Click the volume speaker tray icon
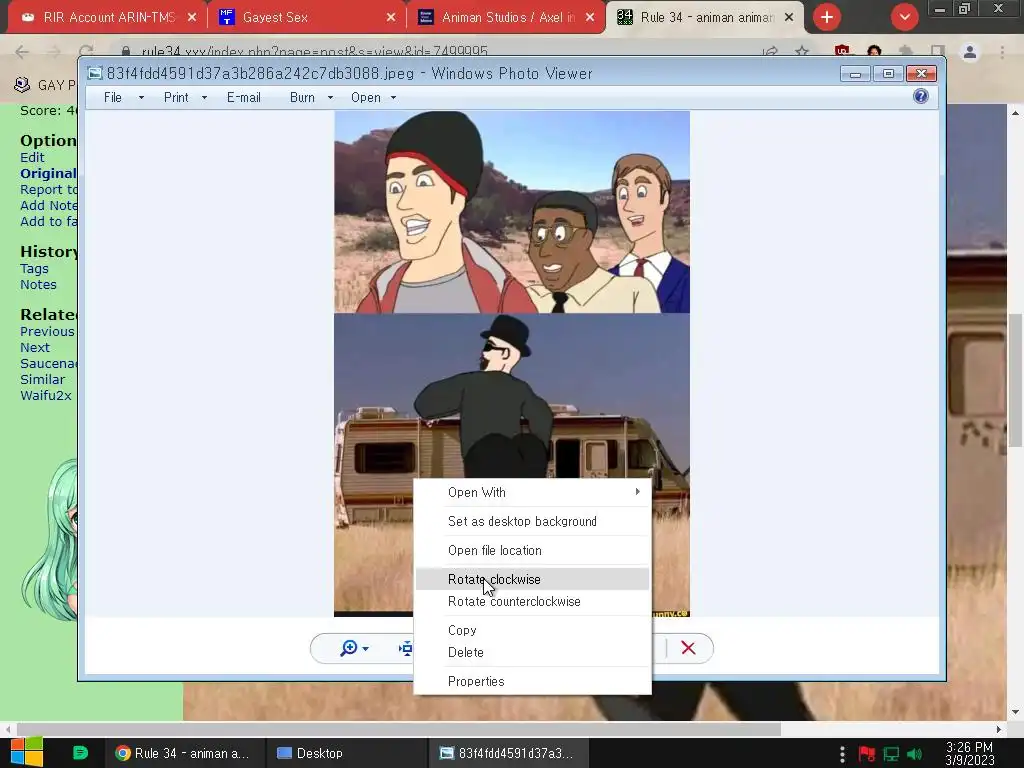Viewport: 1024px width, 768px height. (914, 754)
